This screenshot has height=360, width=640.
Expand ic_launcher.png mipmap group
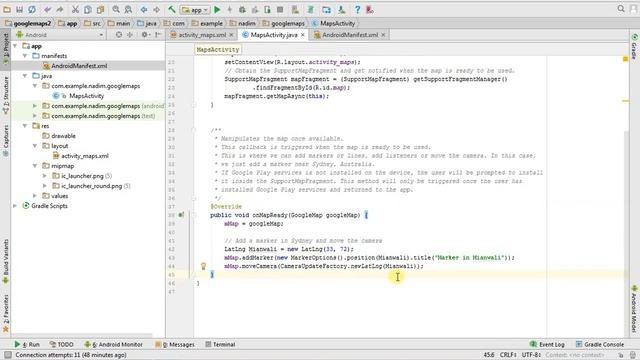44,176
